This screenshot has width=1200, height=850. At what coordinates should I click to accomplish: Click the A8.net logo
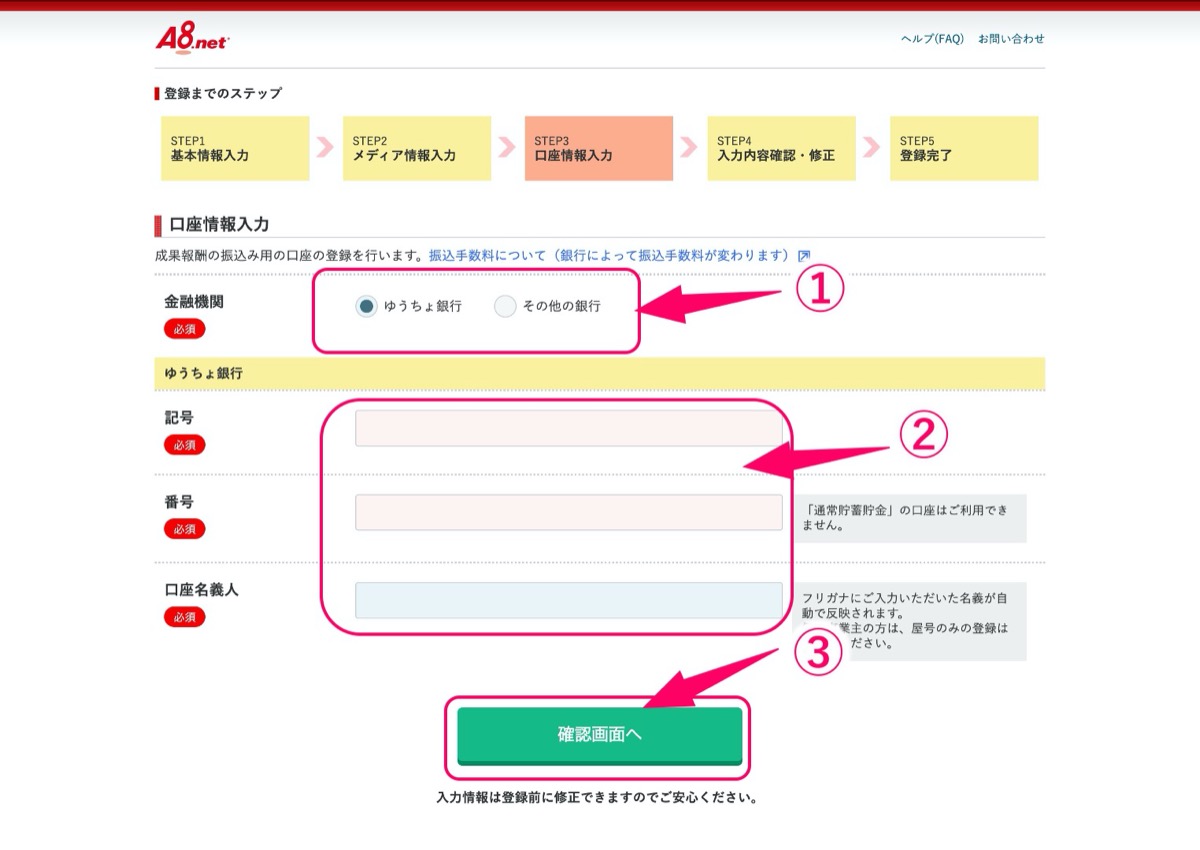click(x=193, y=38)
